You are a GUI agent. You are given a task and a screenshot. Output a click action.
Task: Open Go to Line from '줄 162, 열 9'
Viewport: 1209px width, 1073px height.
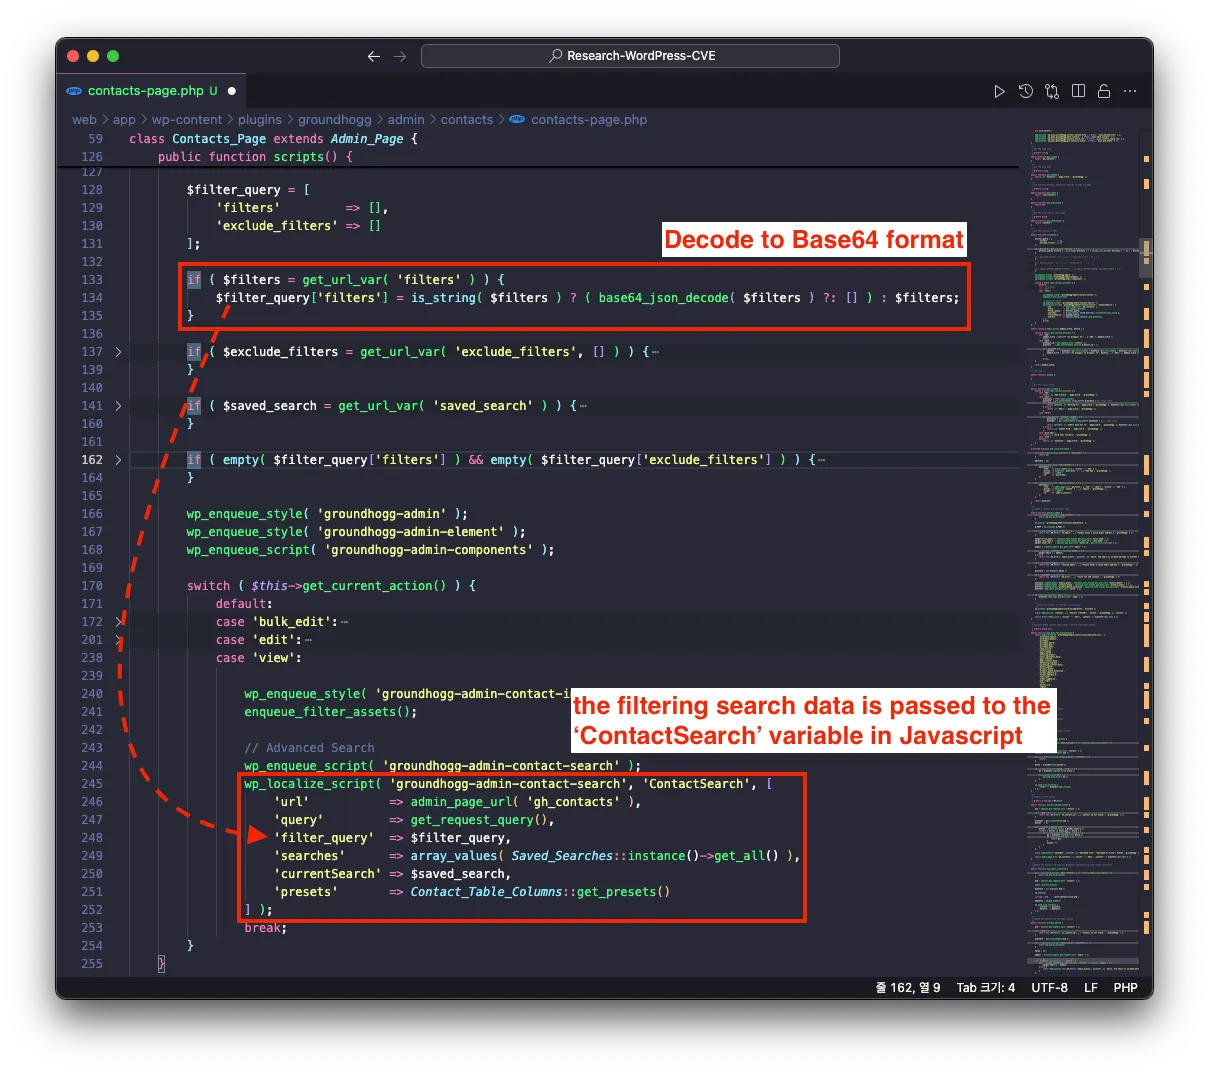point(908,988)
